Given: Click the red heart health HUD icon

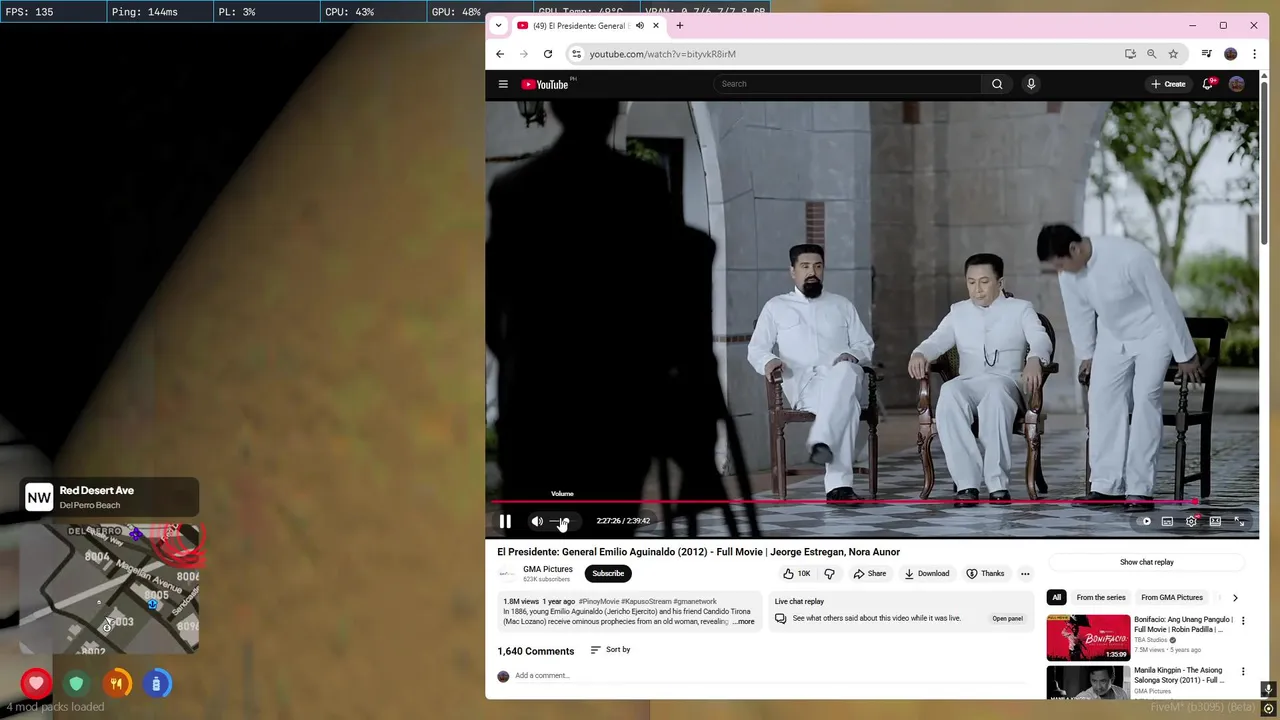Looking at the screenshot, I should [x=36, y=684].
